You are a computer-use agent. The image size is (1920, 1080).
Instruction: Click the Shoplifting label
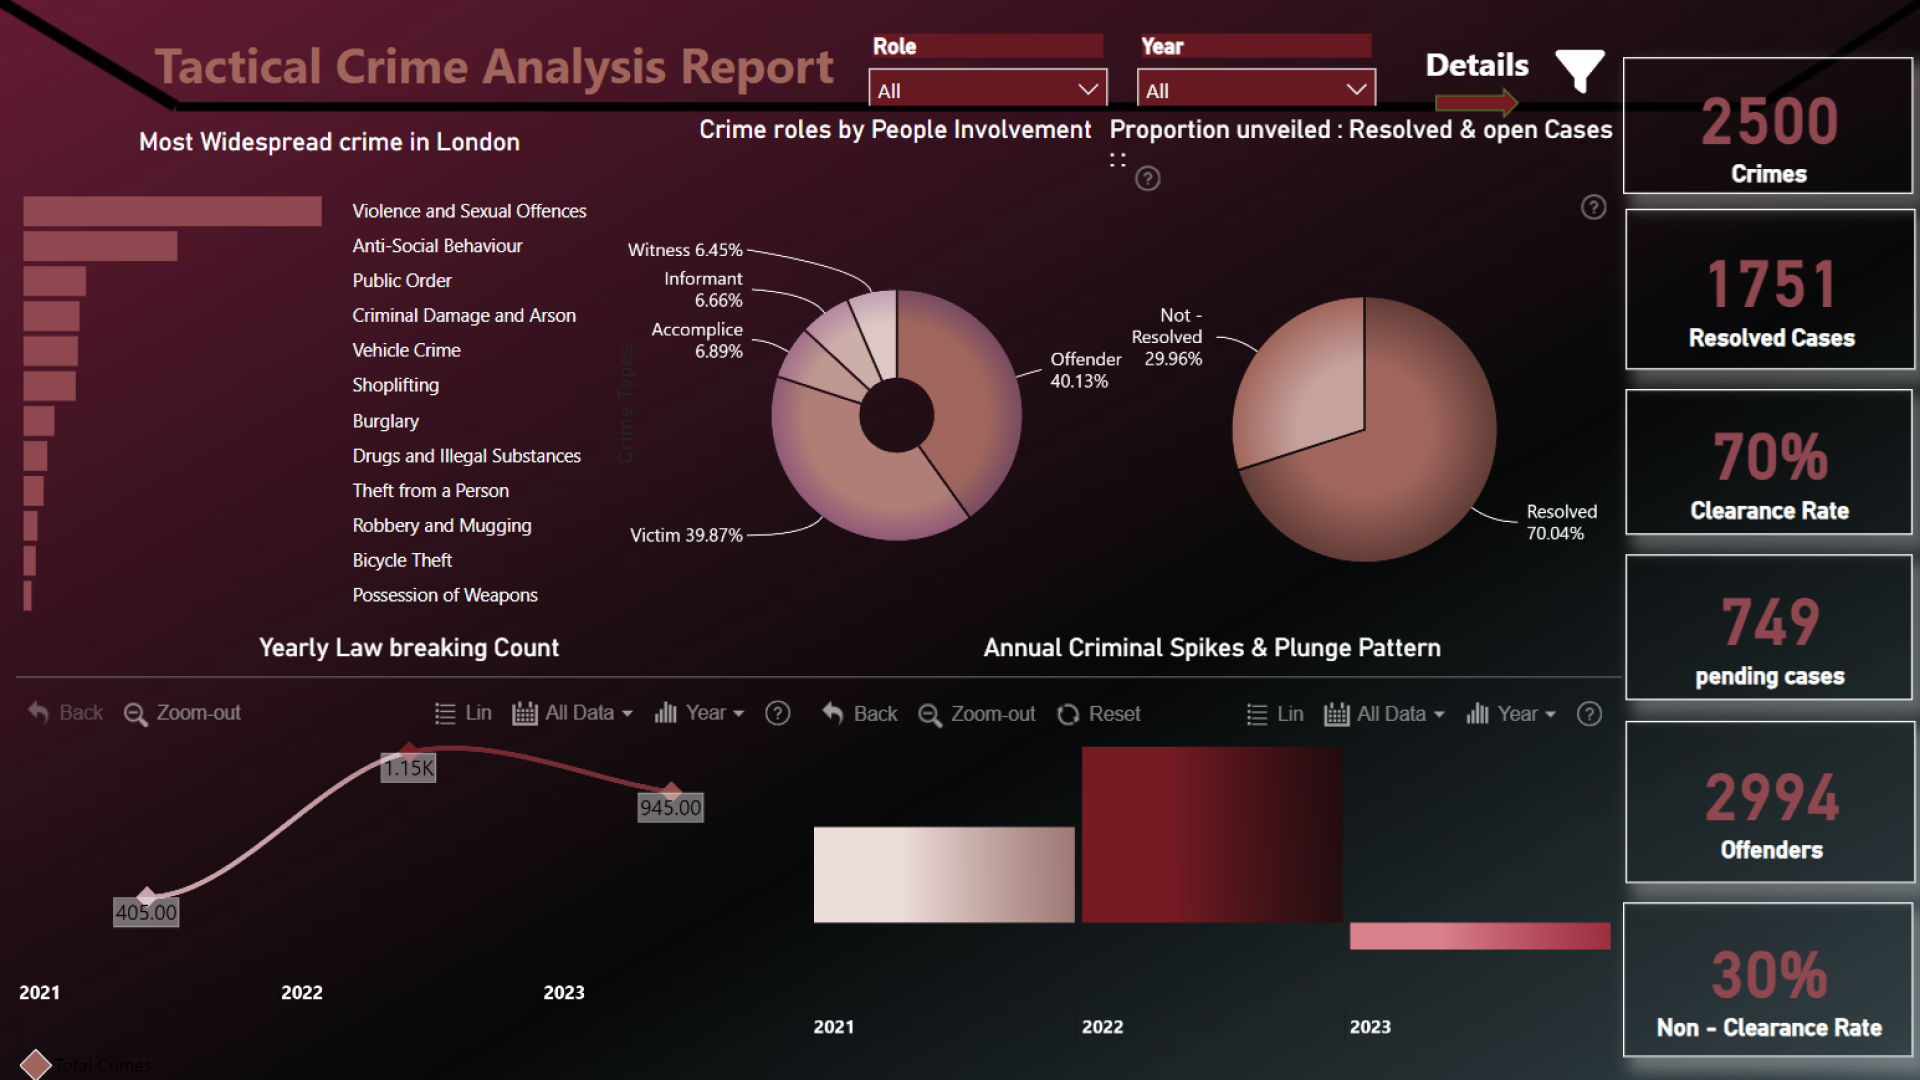click(x=395, y=386)
